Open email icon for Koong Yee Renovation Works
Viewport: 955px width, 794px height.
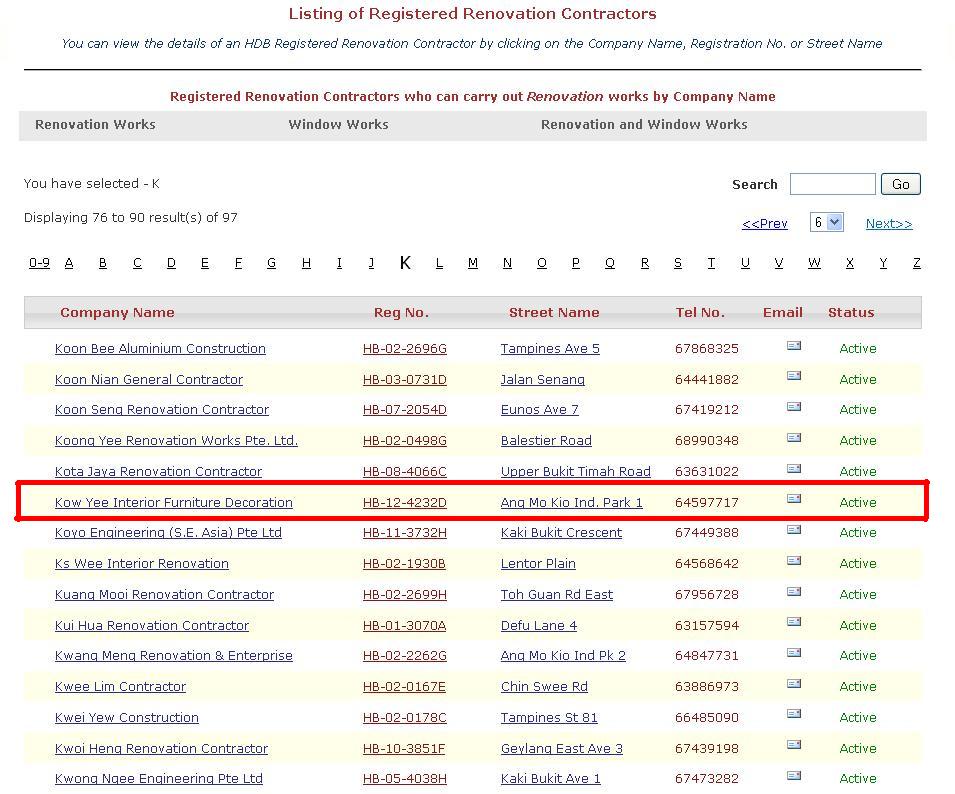[x=794, y=438]
